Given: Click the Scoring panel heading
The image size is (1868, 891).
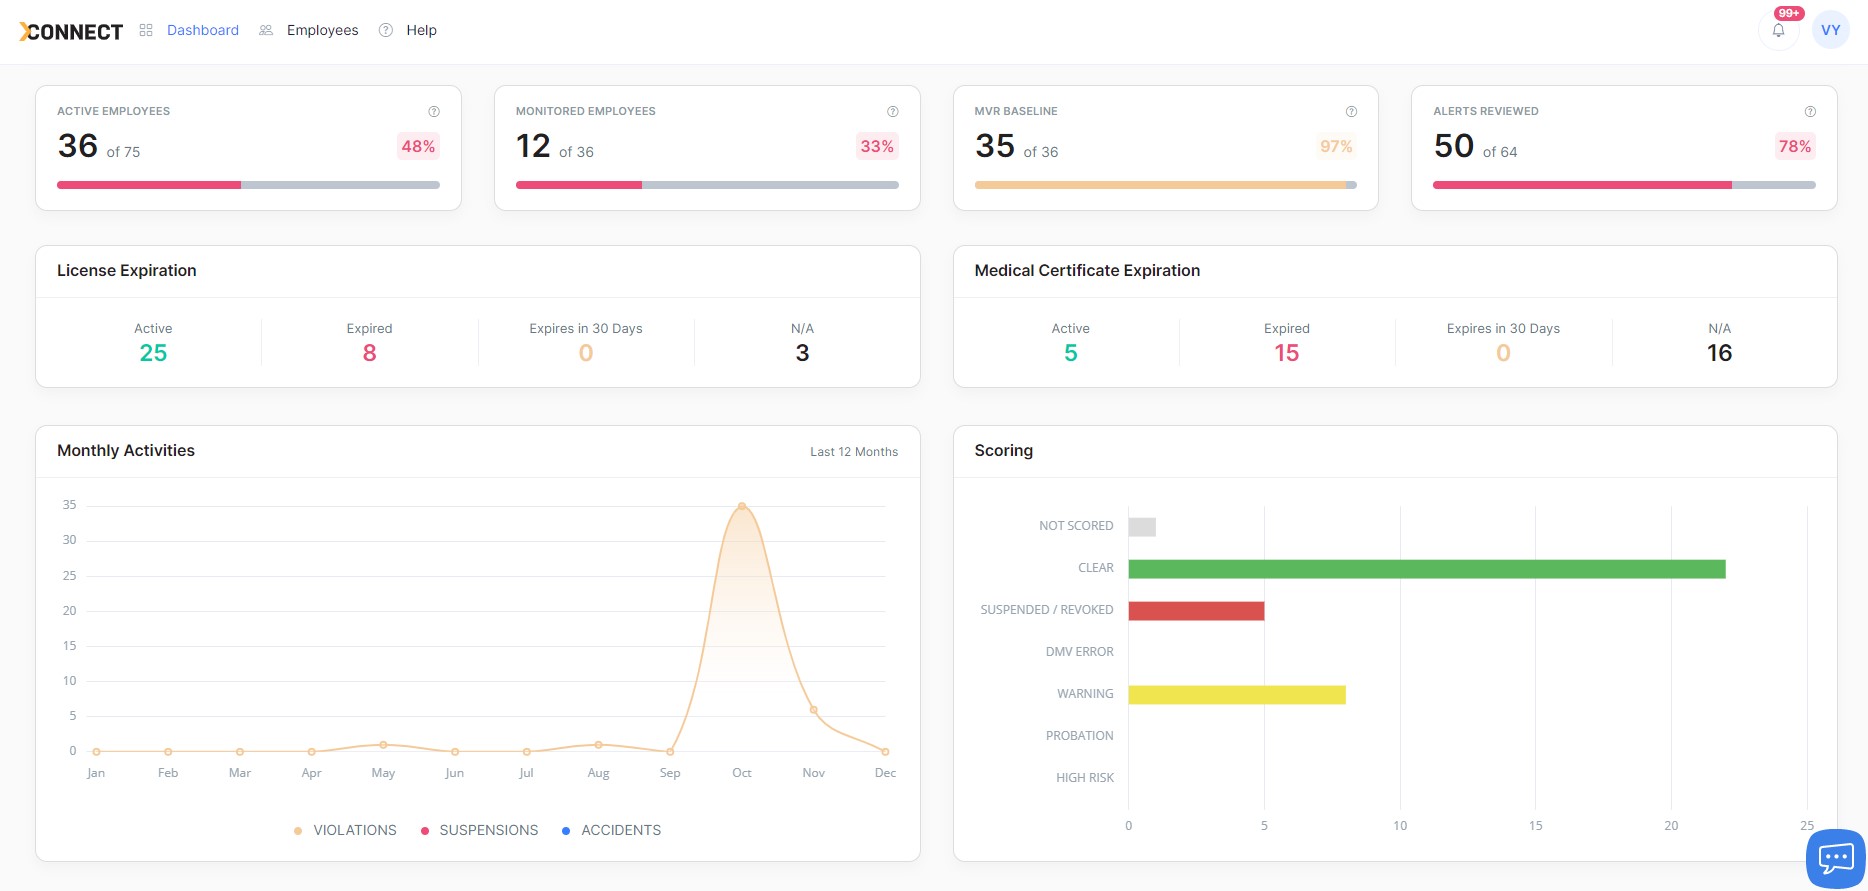Looking at the screenshot, I should pos(1004,451).
